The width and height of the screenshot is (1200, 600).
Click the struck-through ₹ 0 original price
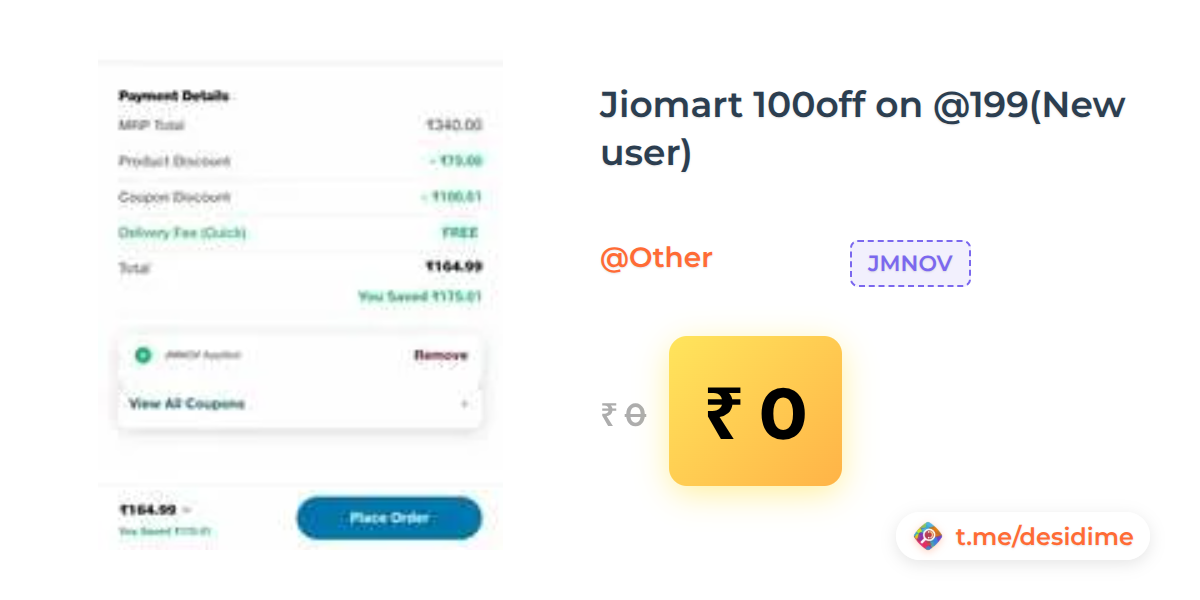pos(623,414)
